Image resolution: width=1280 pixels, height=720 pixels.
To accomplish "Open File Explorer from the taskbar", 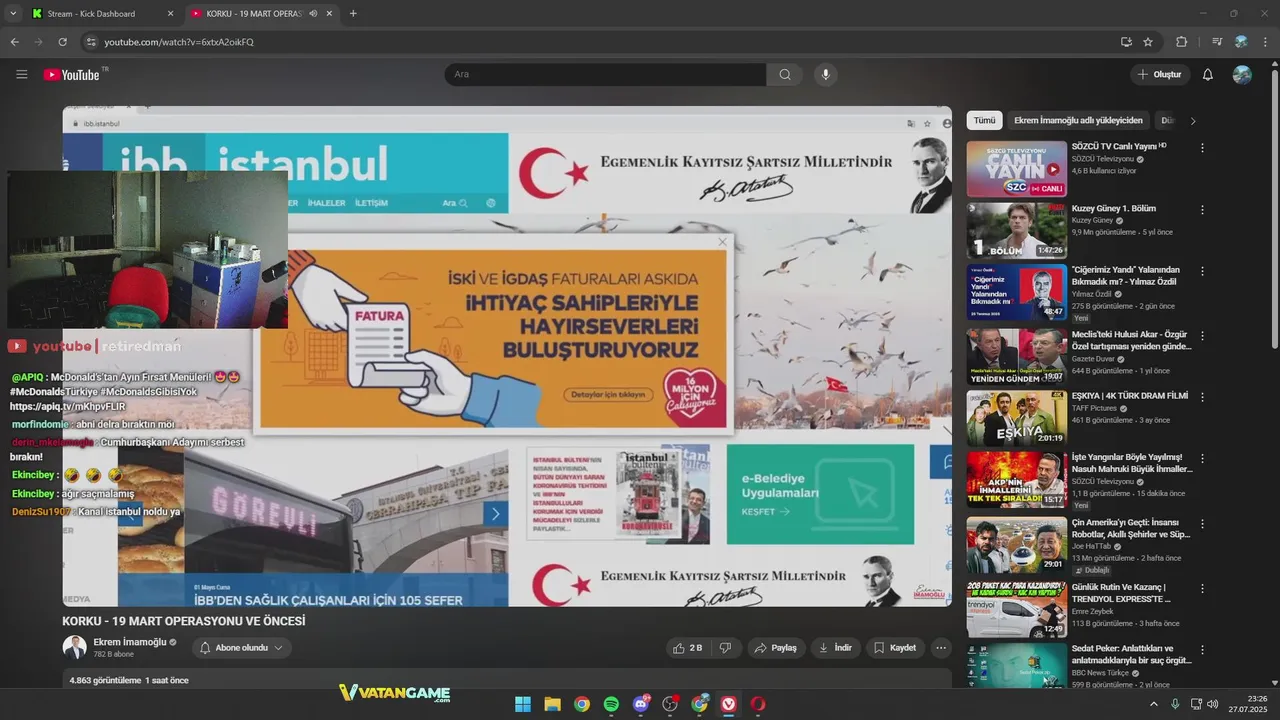I will [552, 704].
